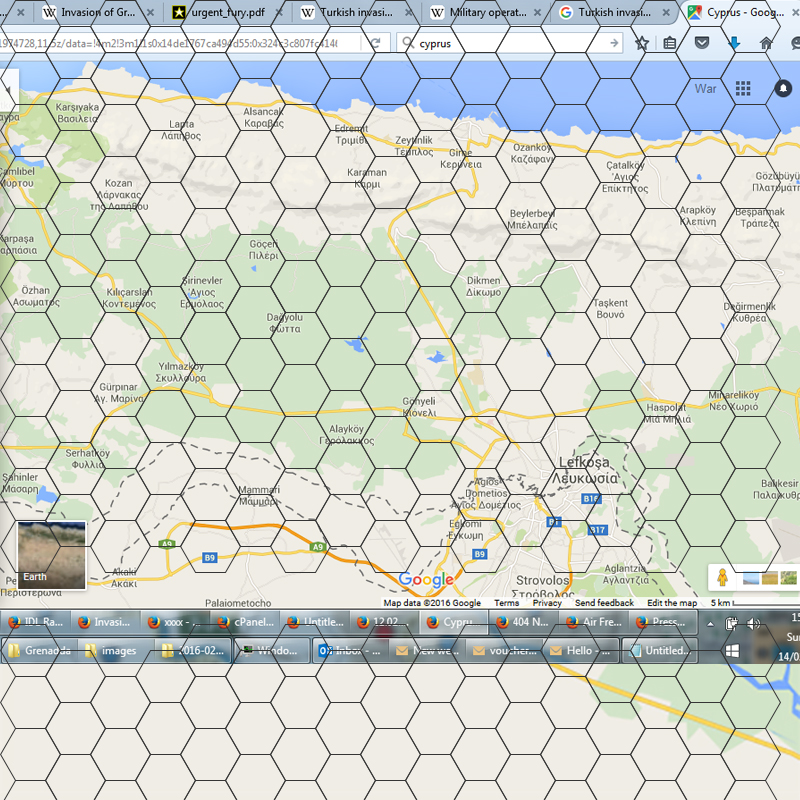Open '404 N...' Firefox taskbar window
This screenshot has height=800, width=800.
524,622
